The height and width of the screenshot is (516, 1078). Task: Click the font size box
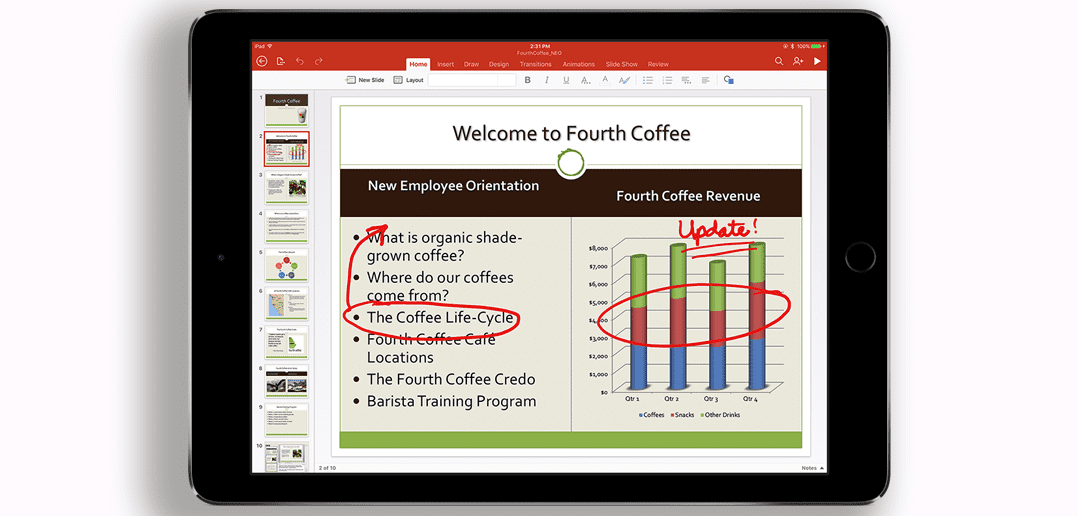pos(507,80)
